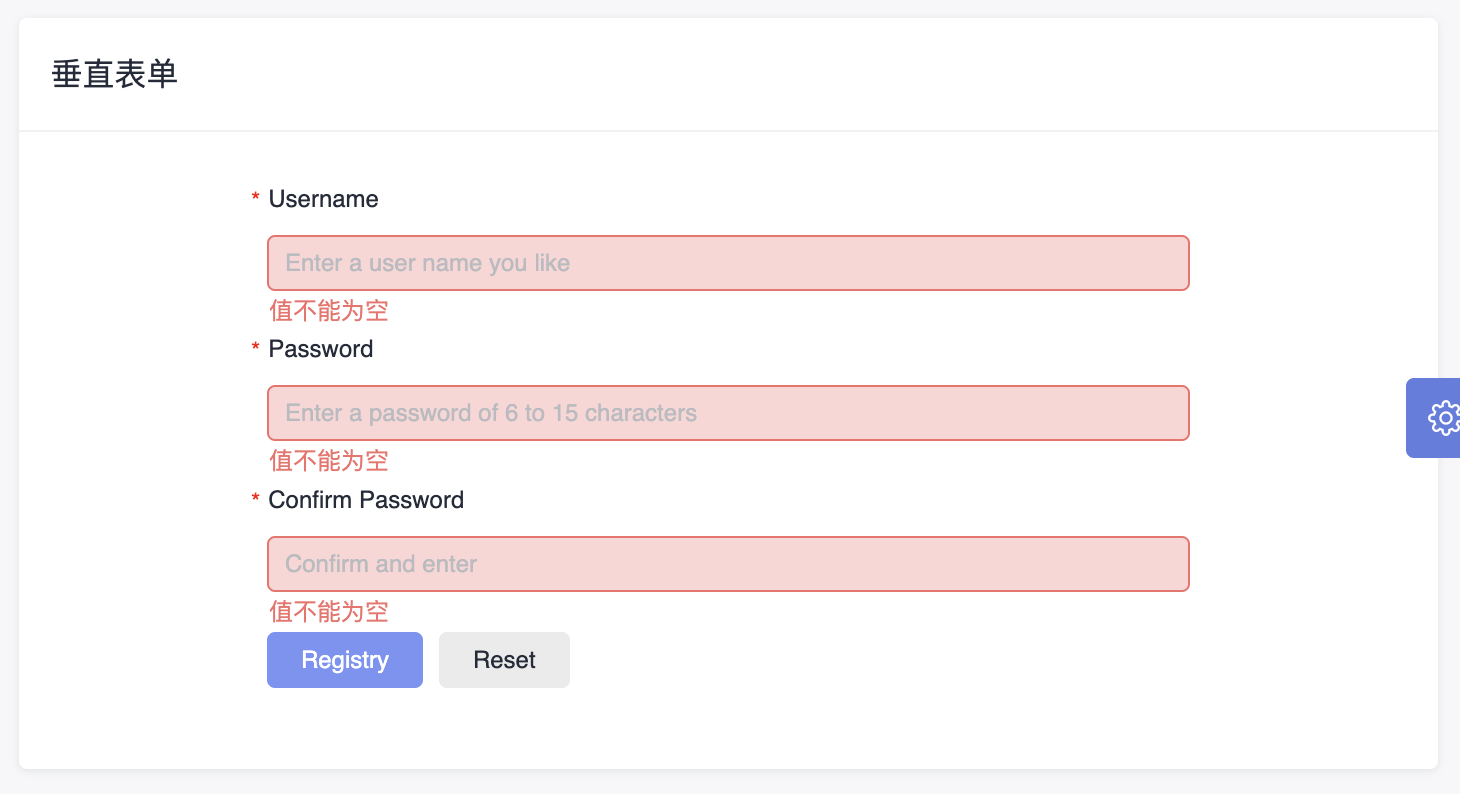Click the required asterisk beside Password
Image resolution: width=1460 pixels, height=794 pixels.
(x=256, y=349)
